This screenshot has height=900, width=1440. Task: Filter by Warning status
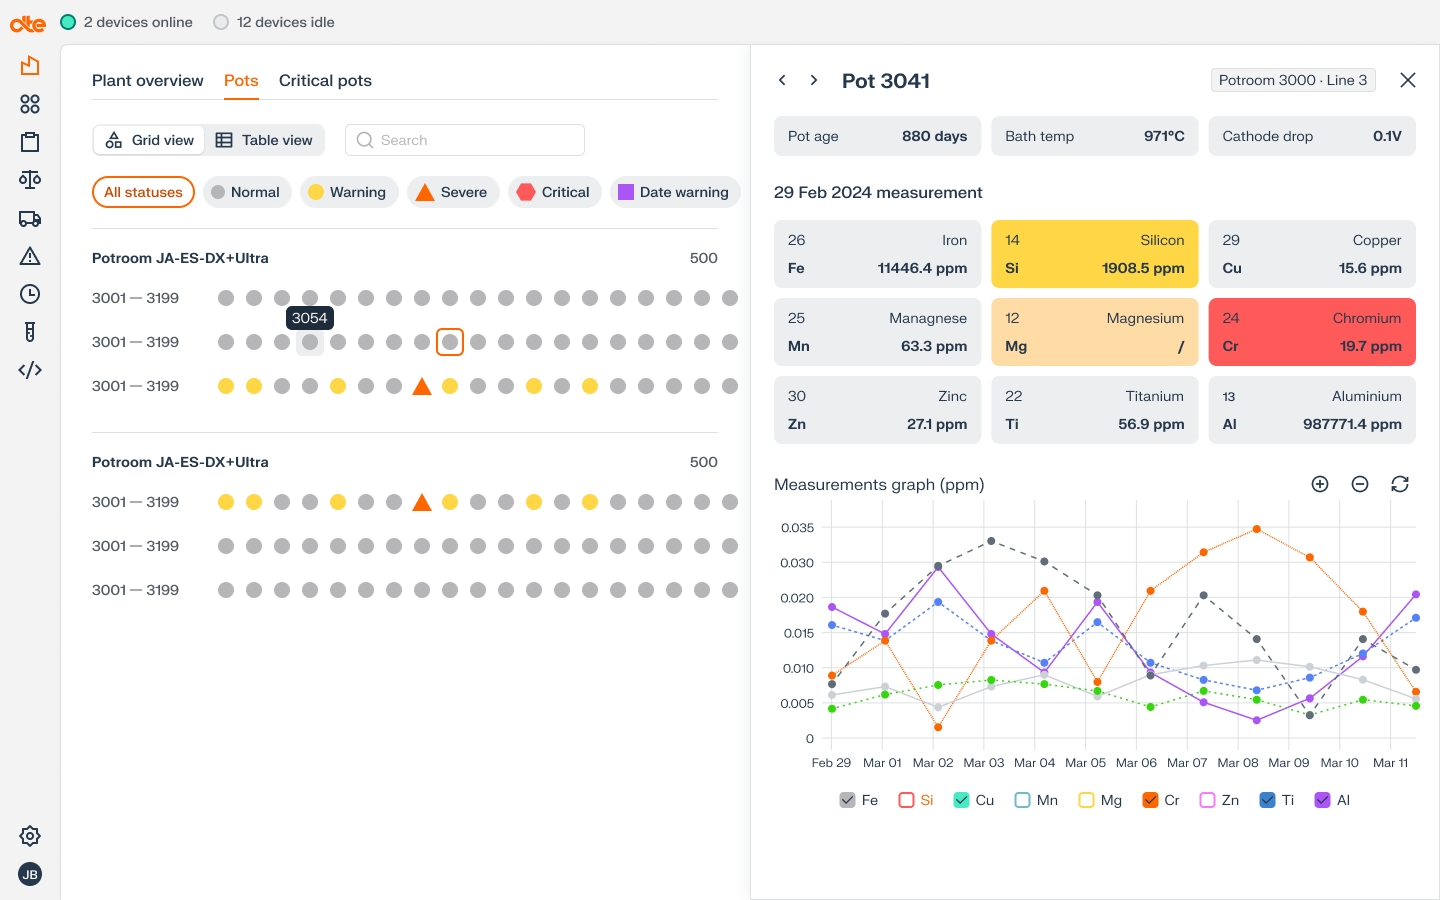349,192
